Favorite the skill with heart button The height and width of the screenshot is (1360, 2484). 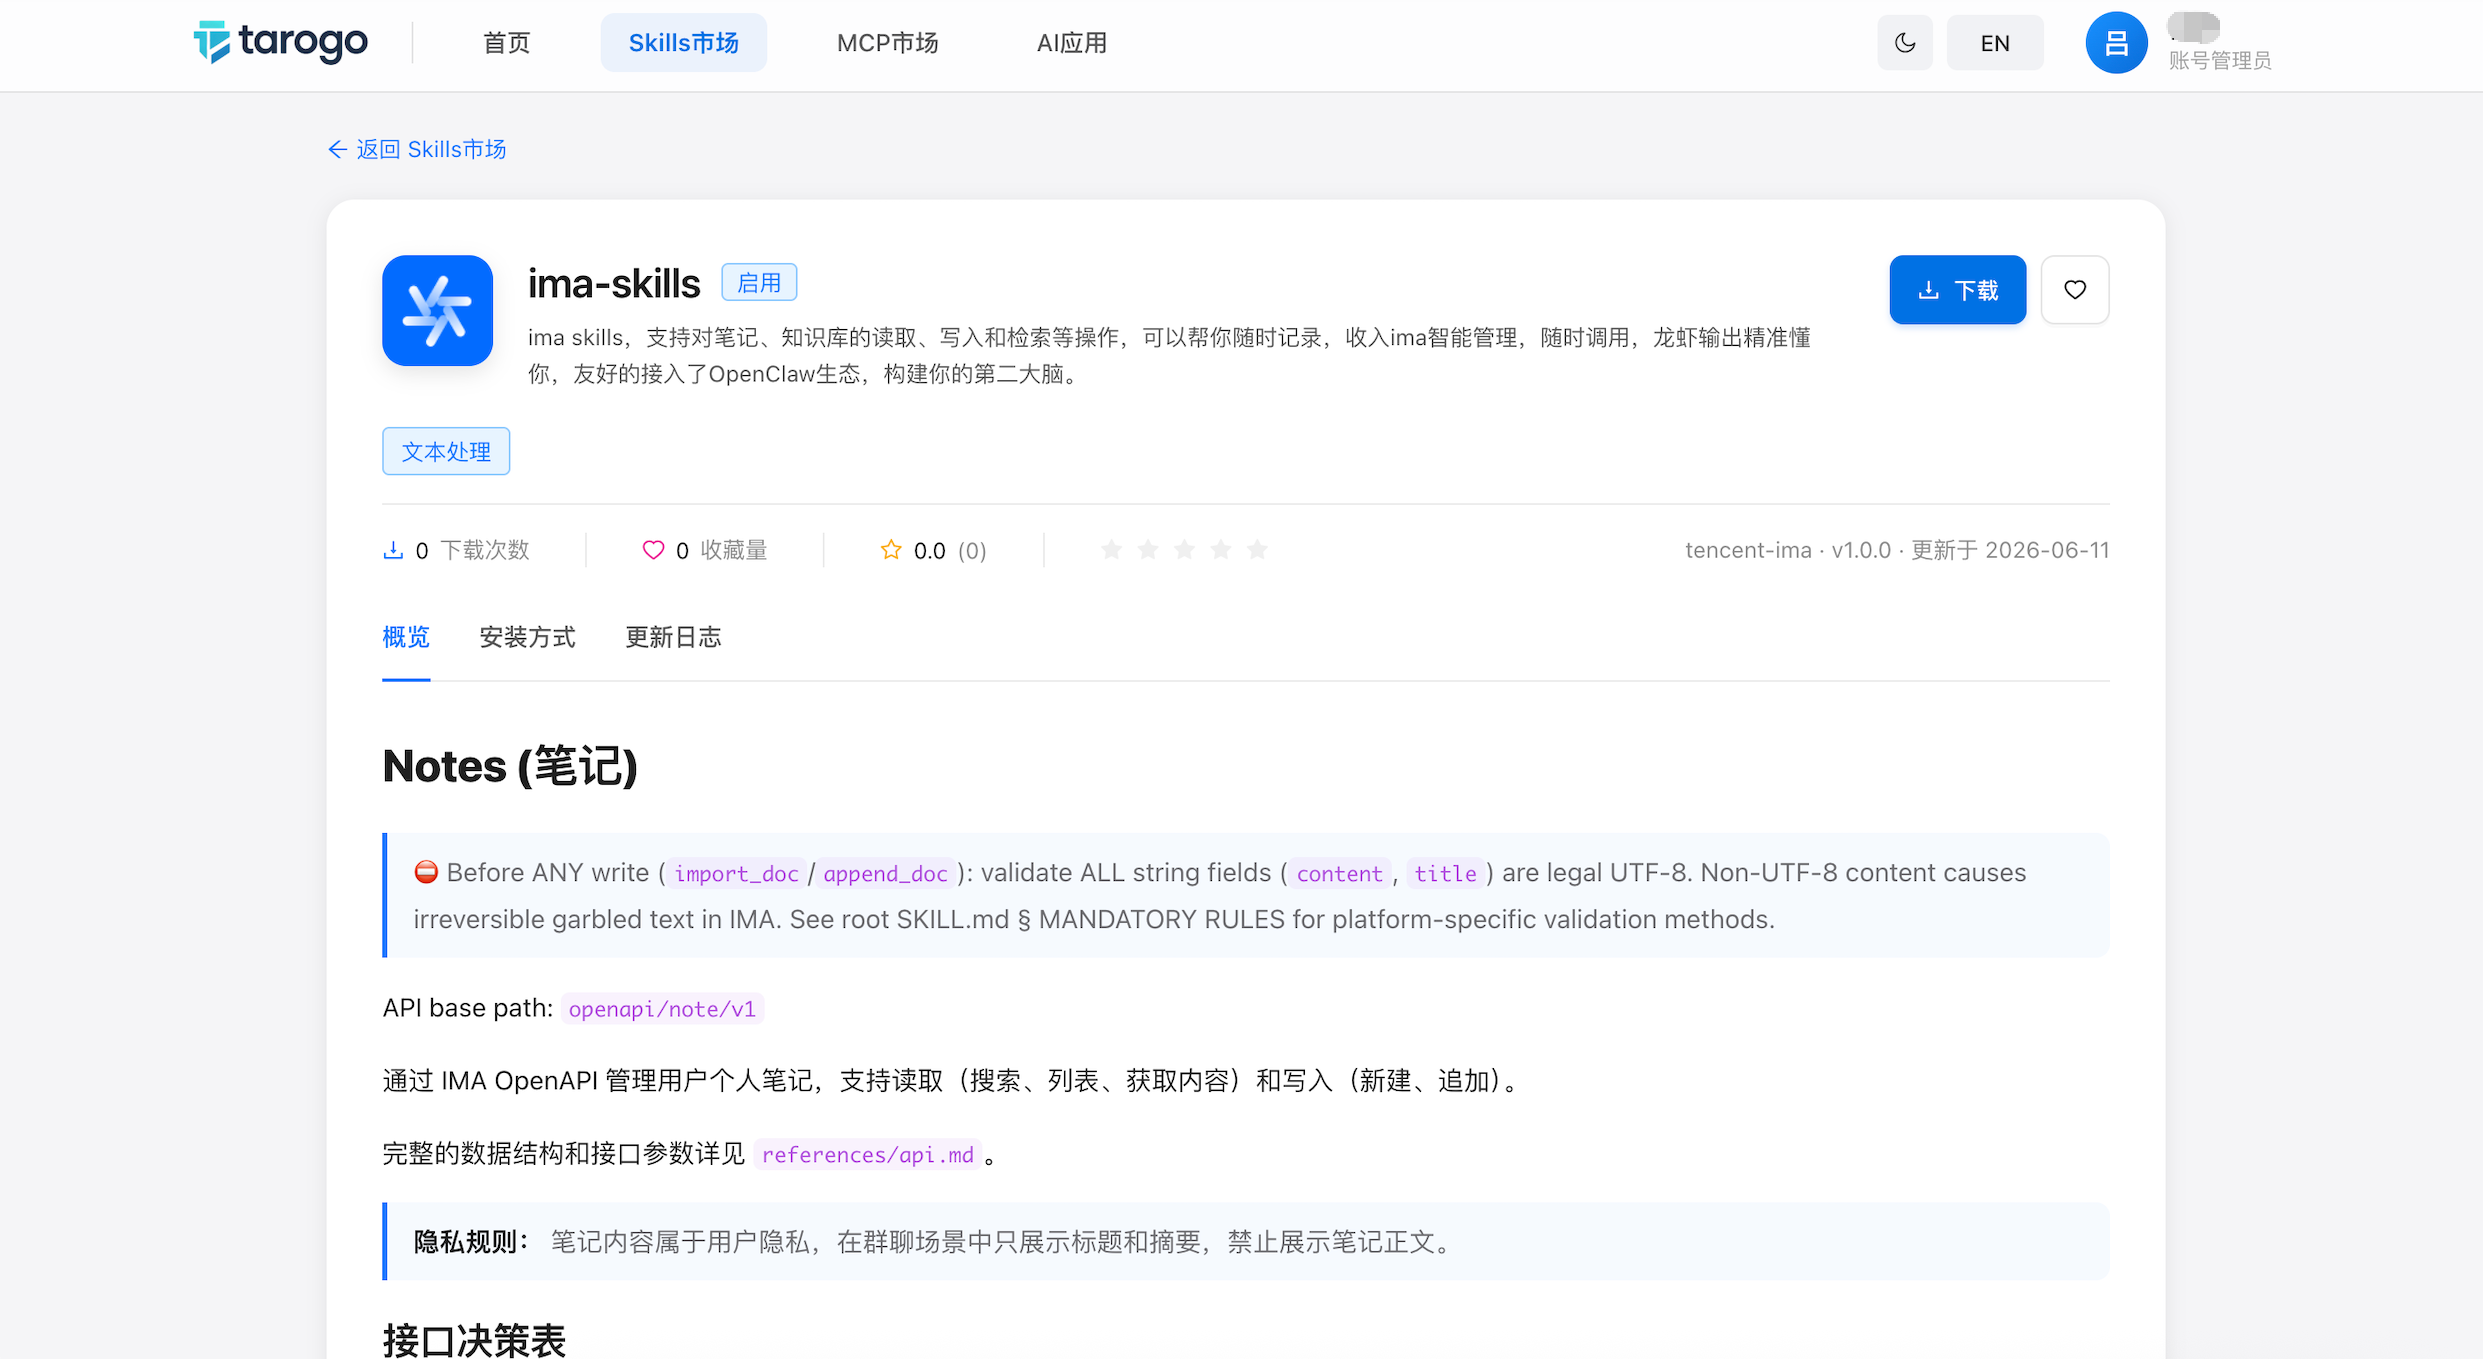pyautogui.click(x=2075, y=290)
